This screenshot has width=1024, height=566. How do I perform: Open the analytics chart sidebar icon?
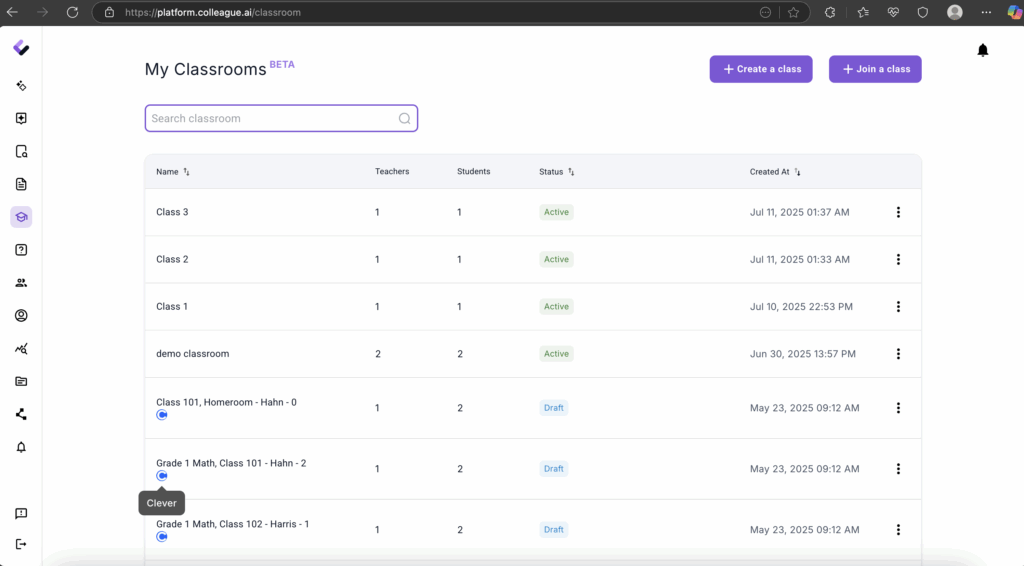click(x=21, y=349)
